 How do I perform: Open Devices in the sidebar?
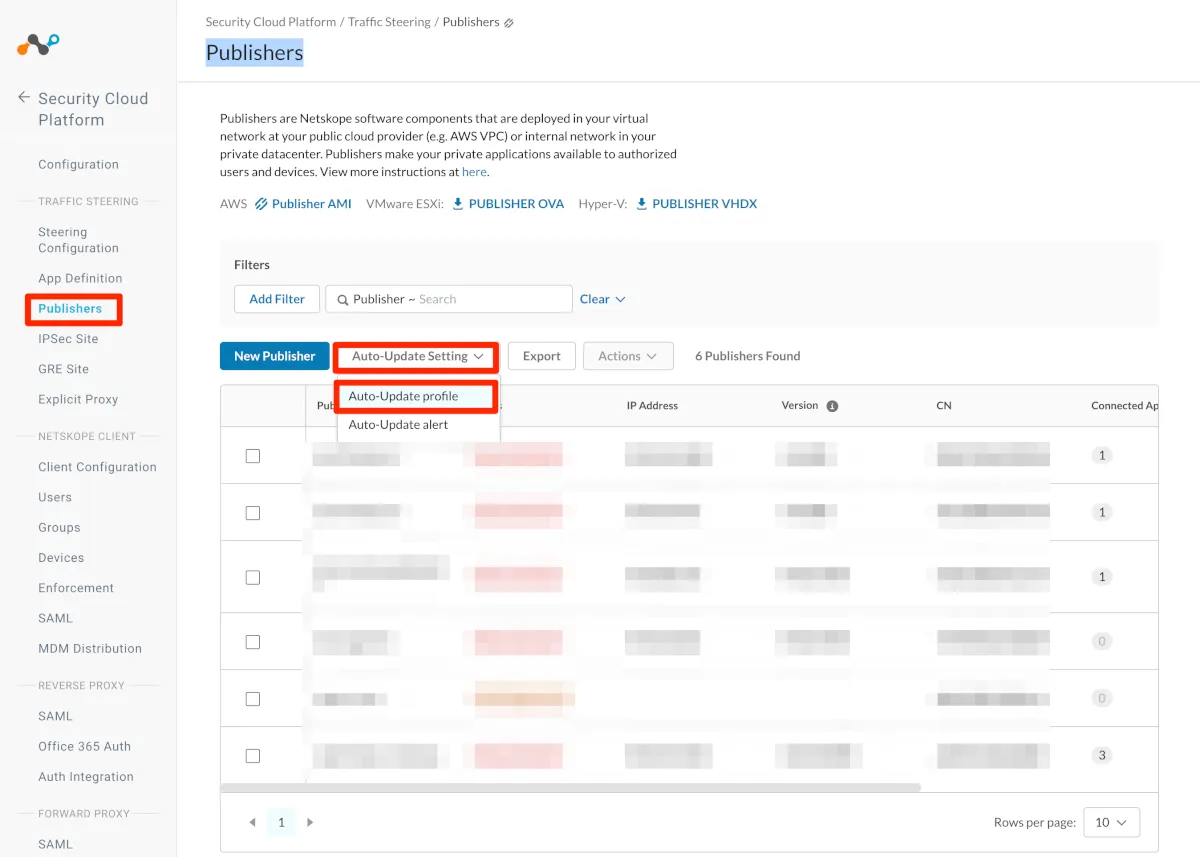click(61, 558)
